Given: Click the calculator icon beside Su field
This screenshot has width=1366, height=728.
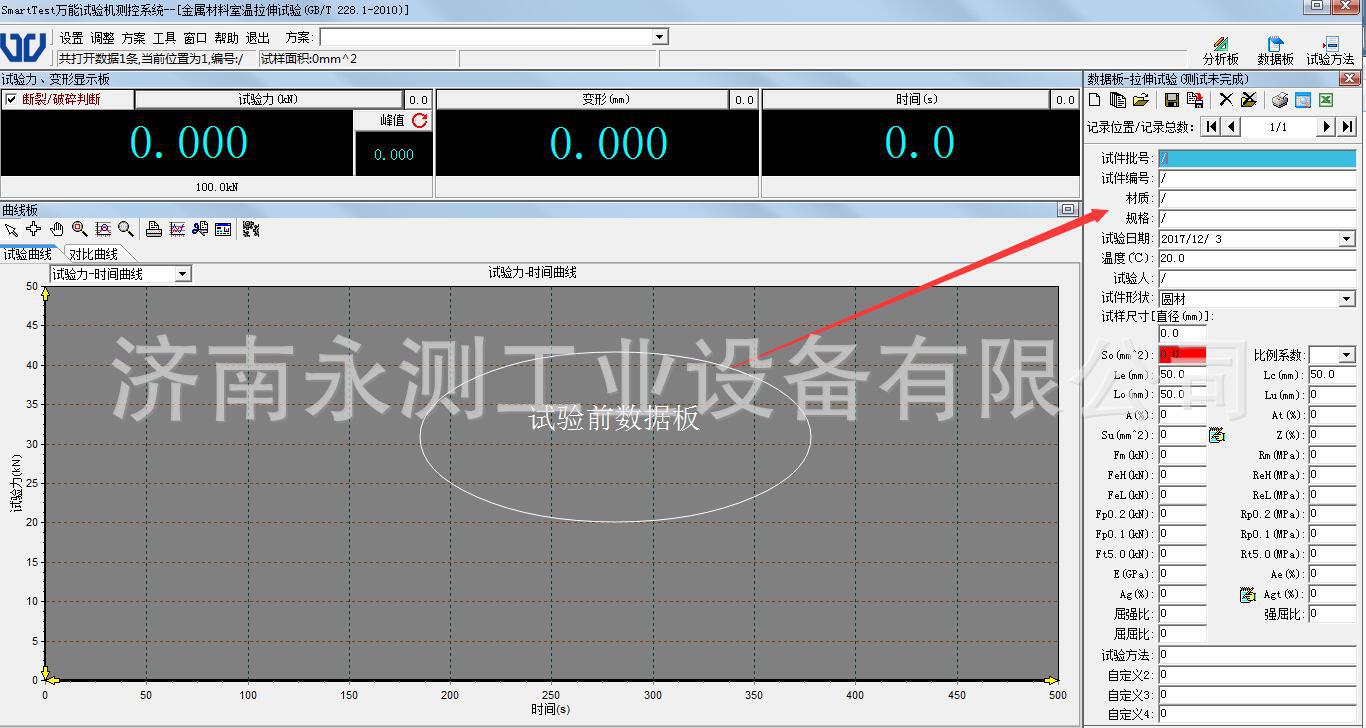Looking at the screenshot, I should pyautogui.click(x=1217, y=435).
